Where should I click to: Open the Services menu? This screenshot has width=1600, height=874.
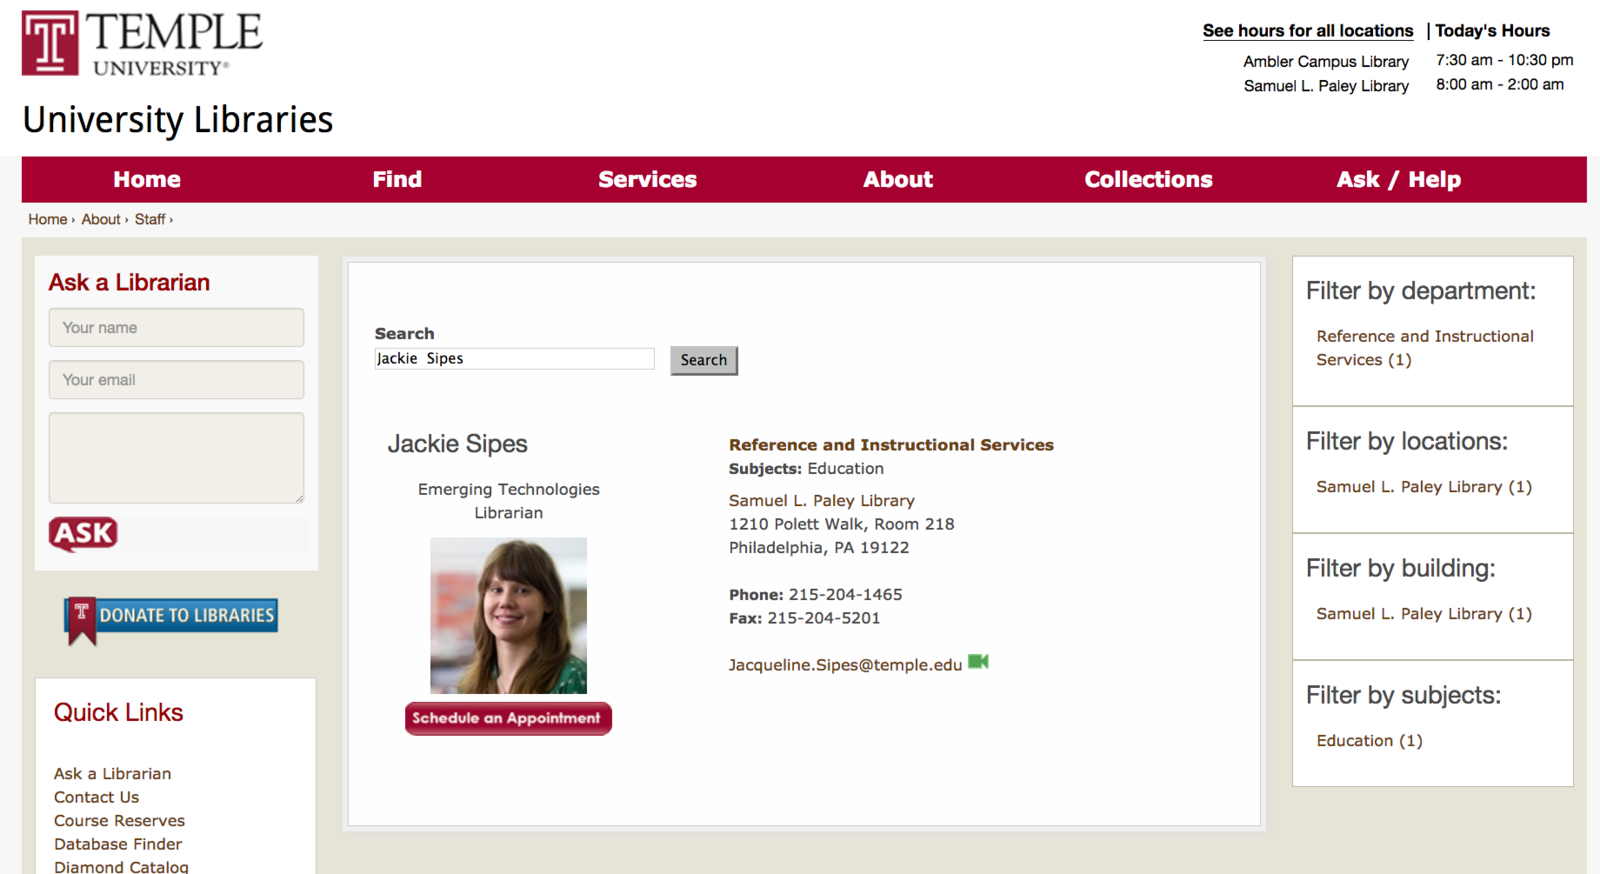pyautogui.click(x=647, y=180)
